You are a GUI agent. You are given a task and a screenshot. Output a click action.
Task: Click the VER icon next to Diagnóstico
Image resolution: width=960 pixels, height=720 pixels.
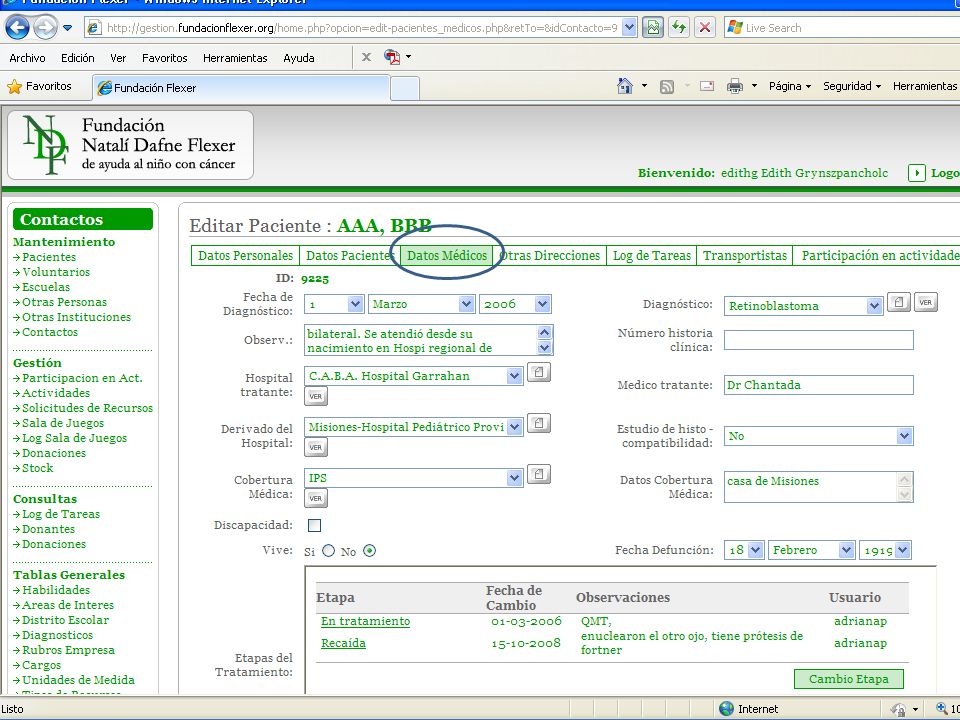pos(926,302)
